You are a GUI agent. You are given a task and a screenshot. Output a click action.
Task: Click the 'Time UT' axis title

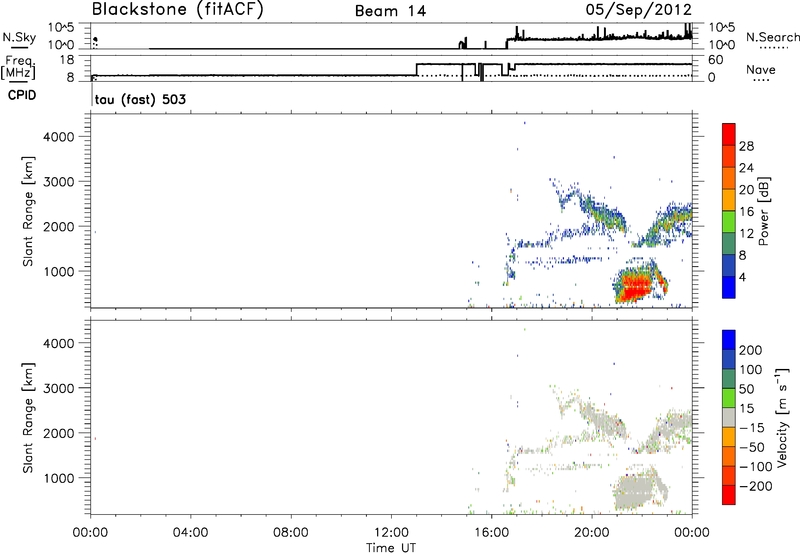pyautogui.click(x=391, y=548)
